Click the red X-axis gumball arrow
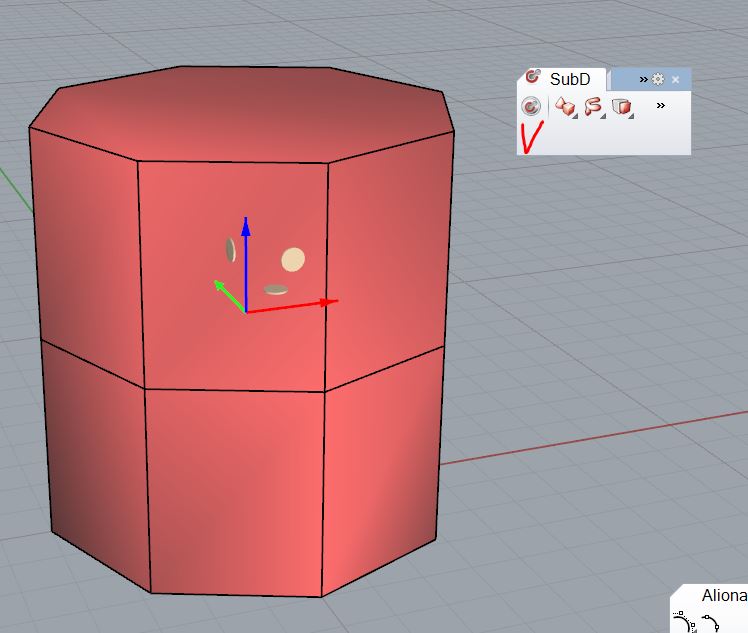 [x=328, y=302]
